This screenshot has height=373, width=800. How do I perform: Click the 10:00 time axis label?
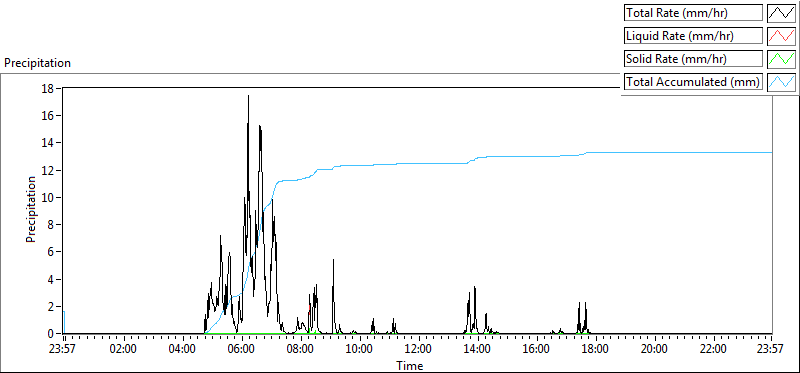(x=360, y=350)
